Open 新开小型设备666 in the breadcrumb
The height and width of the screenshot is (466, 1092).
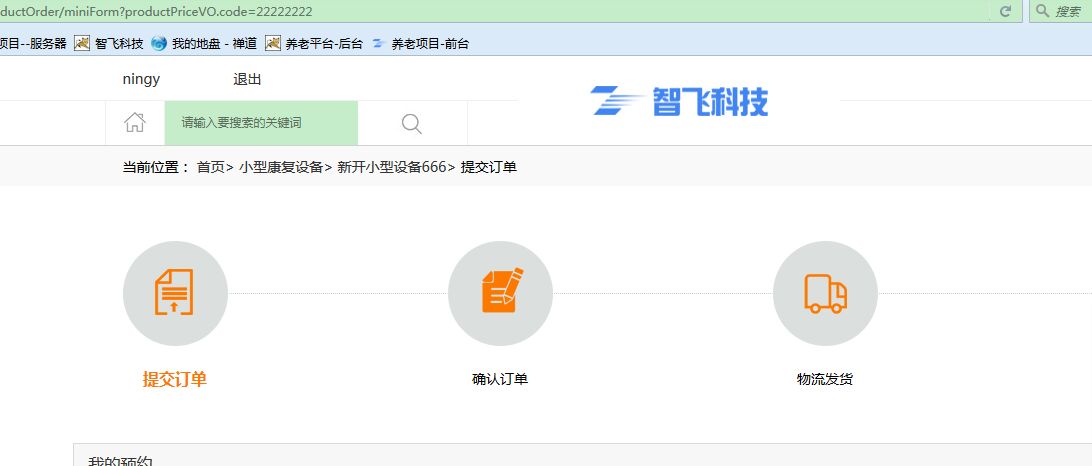[391, 167]
